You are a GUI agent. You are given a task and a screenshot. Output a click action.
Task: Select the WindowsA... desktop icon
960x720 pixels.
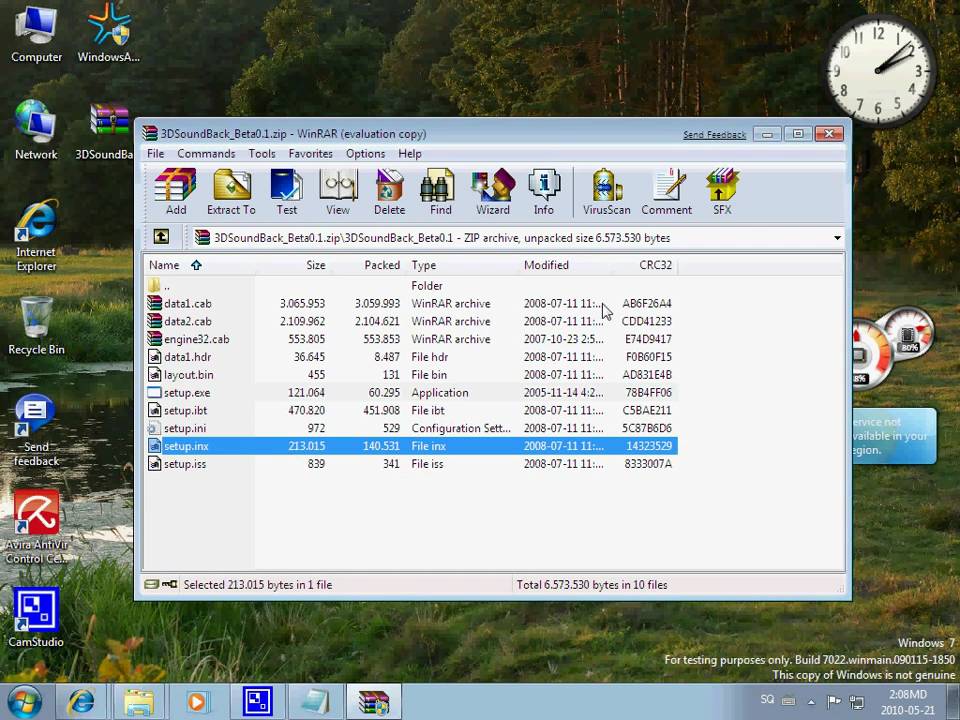[x=109, y=34]
